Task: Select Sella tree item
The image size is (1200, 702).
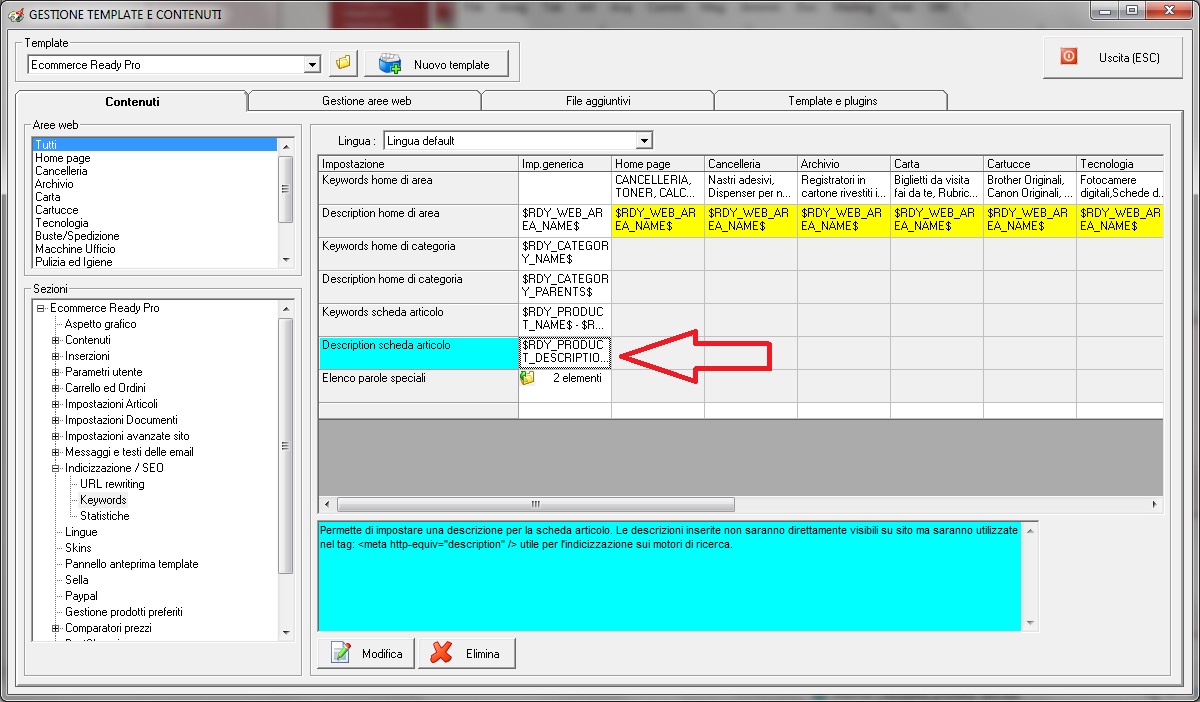Action: tap(77, 580)
